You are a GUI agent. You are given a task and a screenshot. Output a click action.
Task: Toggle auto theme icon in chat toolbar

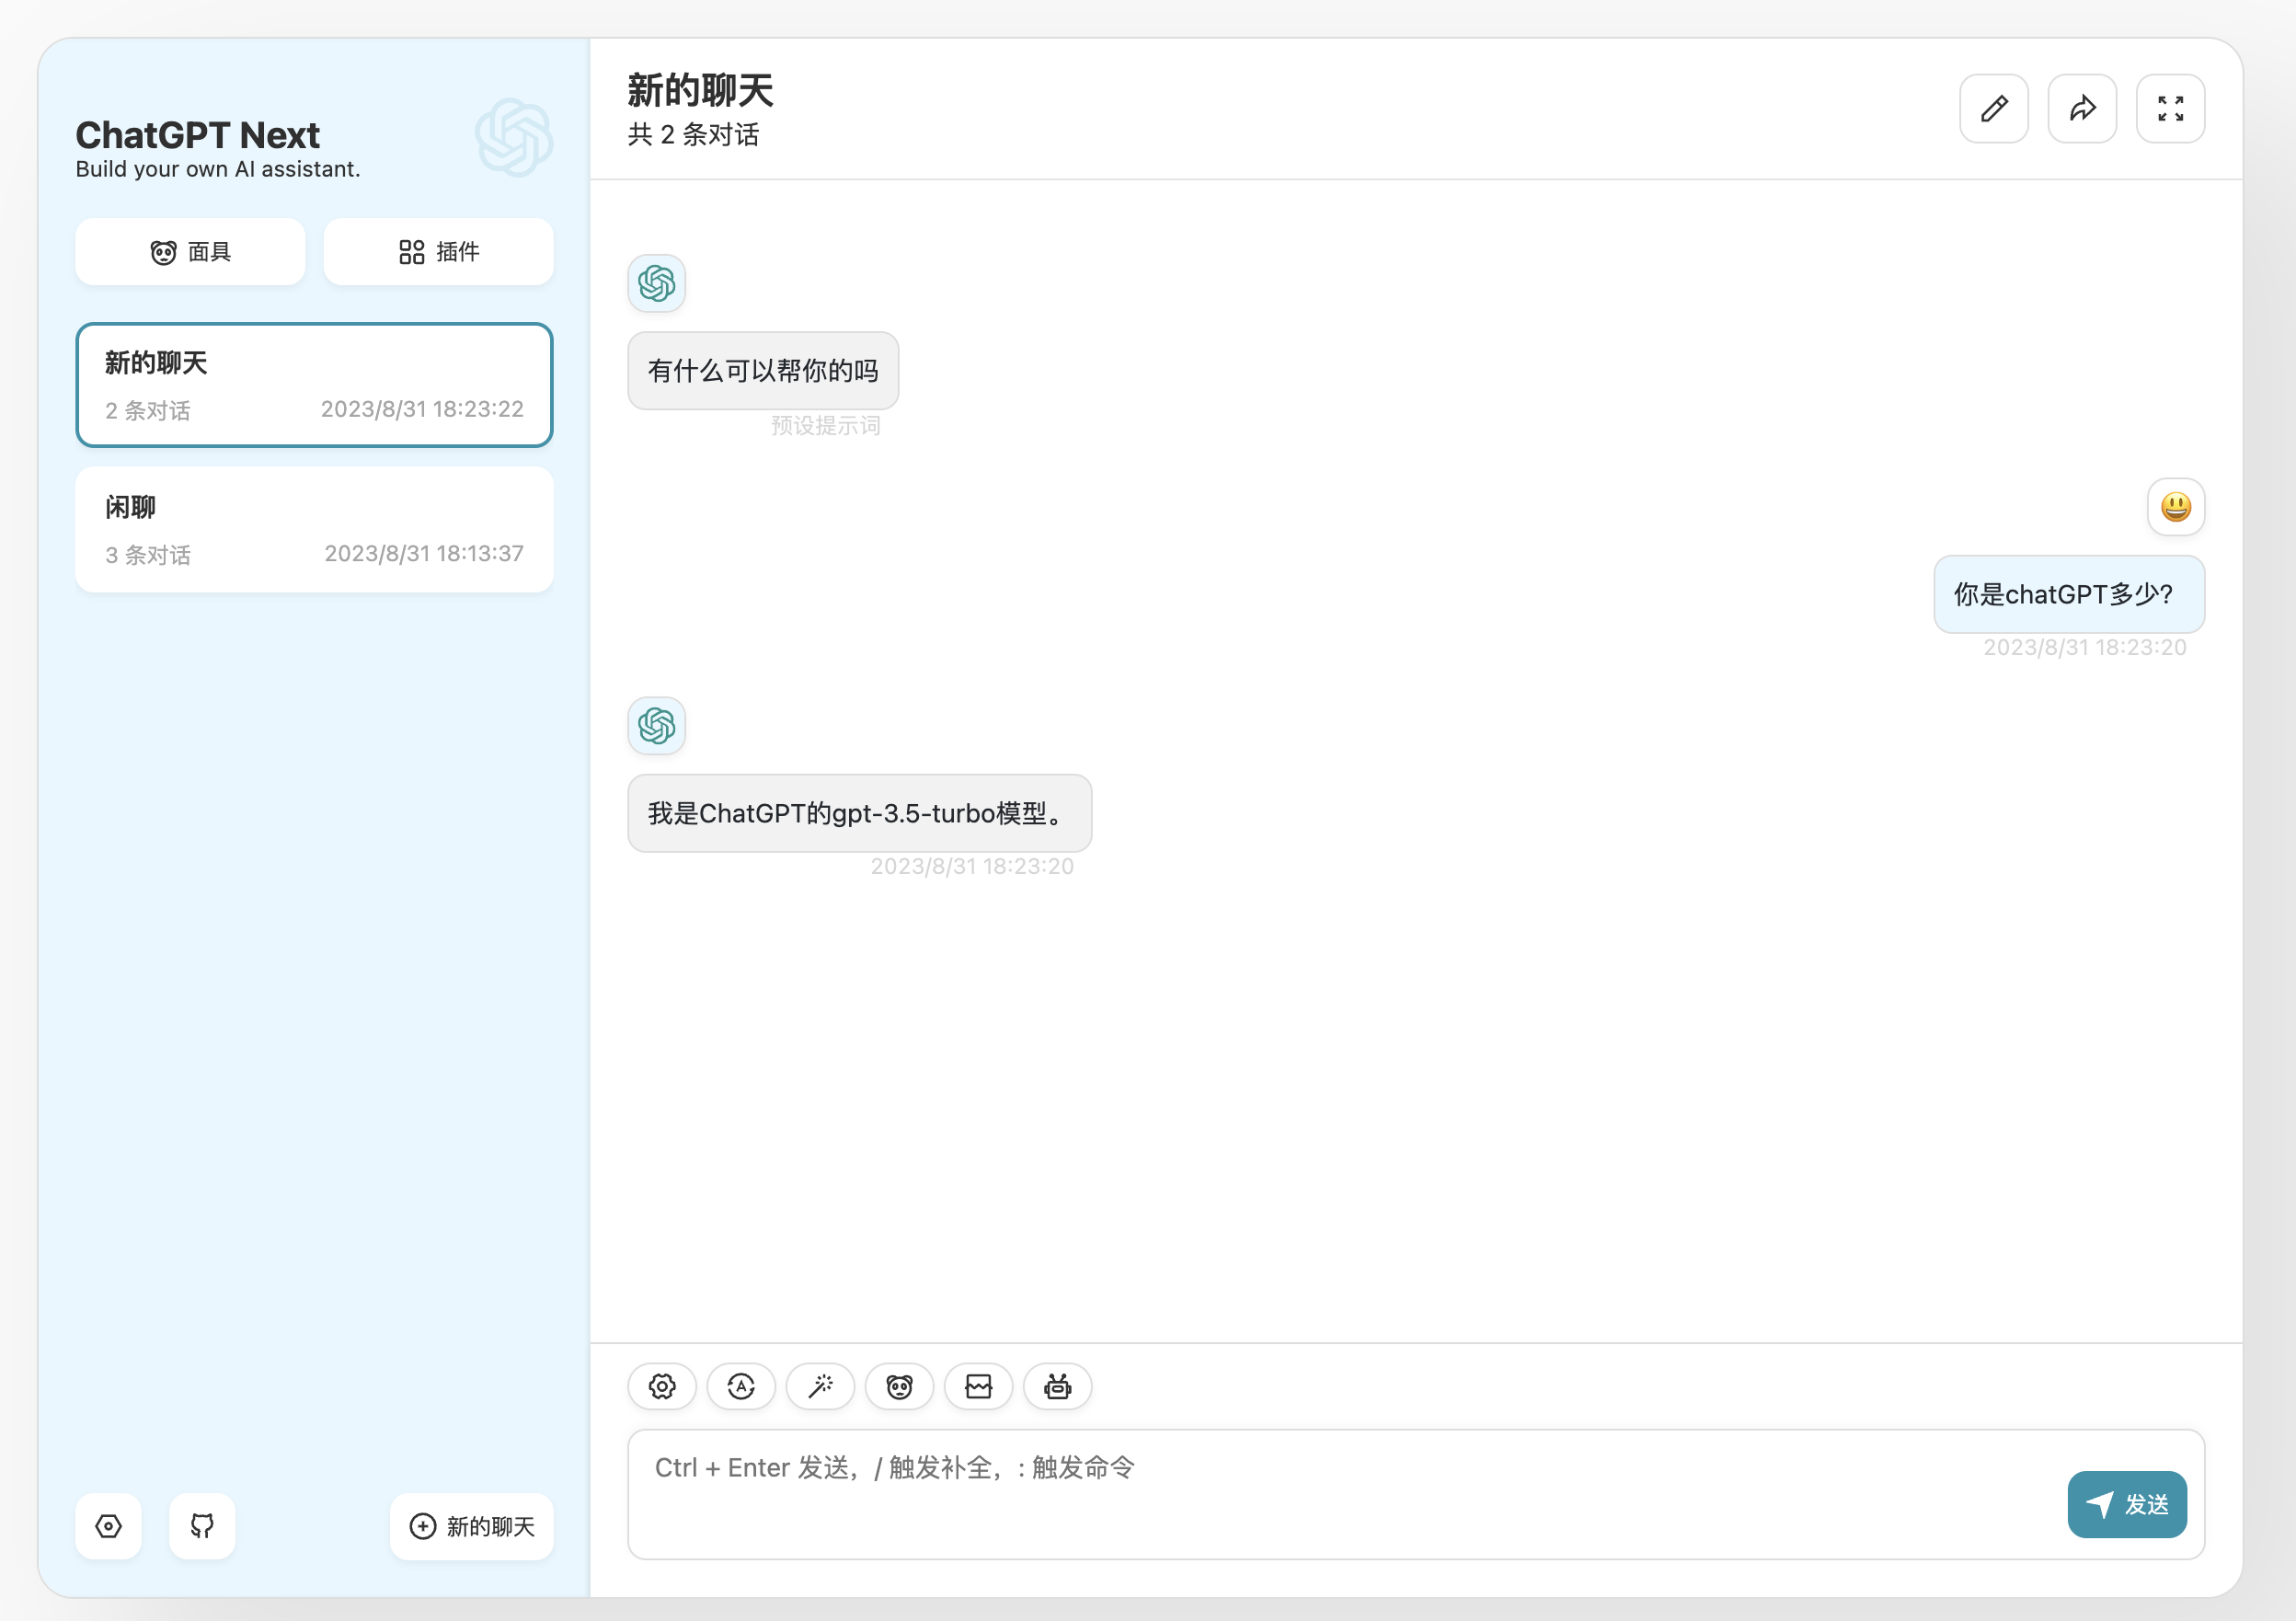tap(741, 1386)
